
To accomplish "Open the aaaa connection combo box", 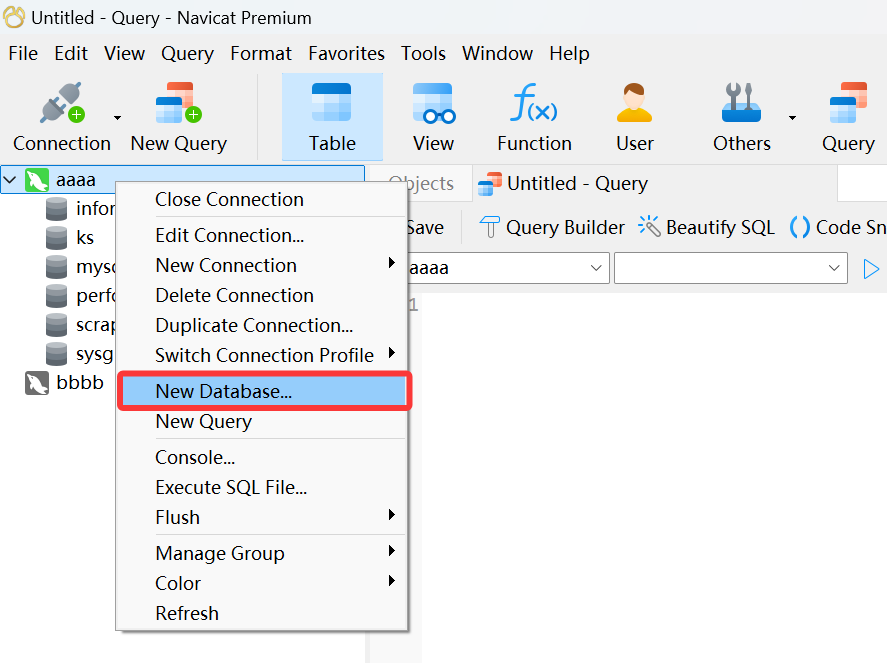I will 507,268.
